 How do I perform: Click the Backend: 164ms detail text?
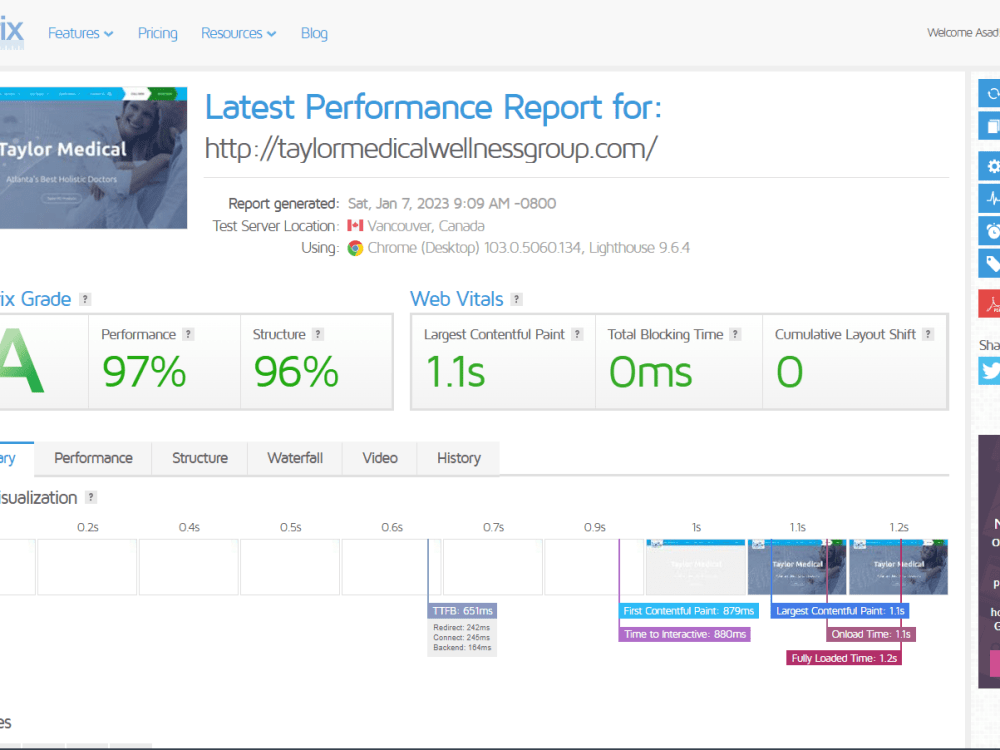(x=462, y=647)
